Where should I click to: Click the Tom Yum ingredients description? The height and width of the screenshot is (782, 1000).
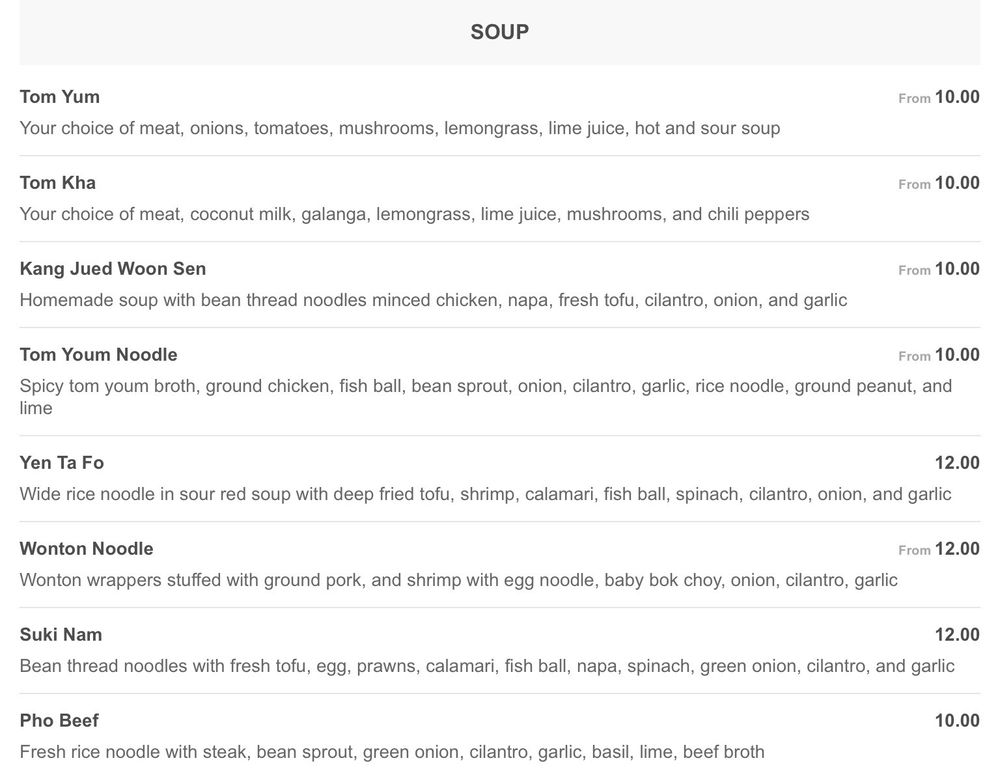coord(400,129)
